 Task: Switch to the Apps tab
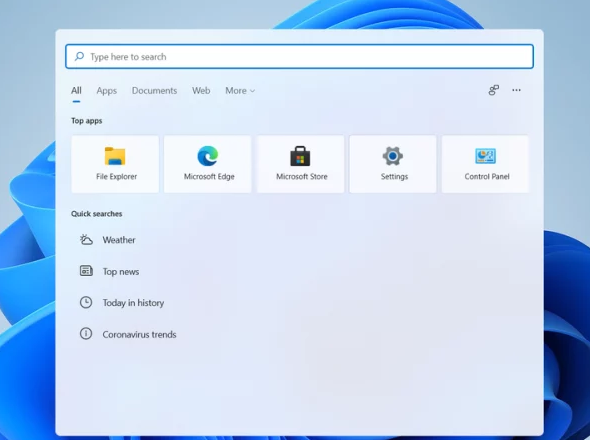click(106, 90)
